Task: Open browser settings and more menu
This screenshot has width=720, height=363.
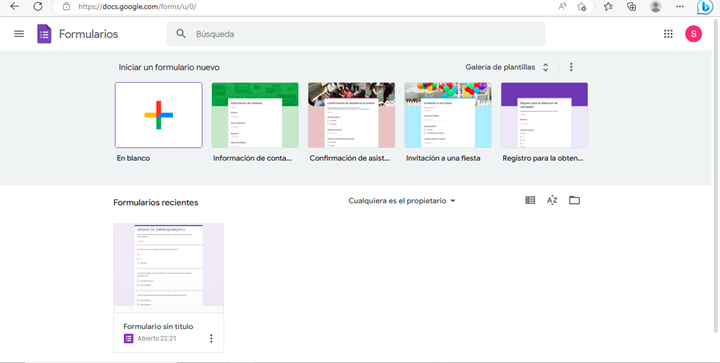Action: coord(680,6)
